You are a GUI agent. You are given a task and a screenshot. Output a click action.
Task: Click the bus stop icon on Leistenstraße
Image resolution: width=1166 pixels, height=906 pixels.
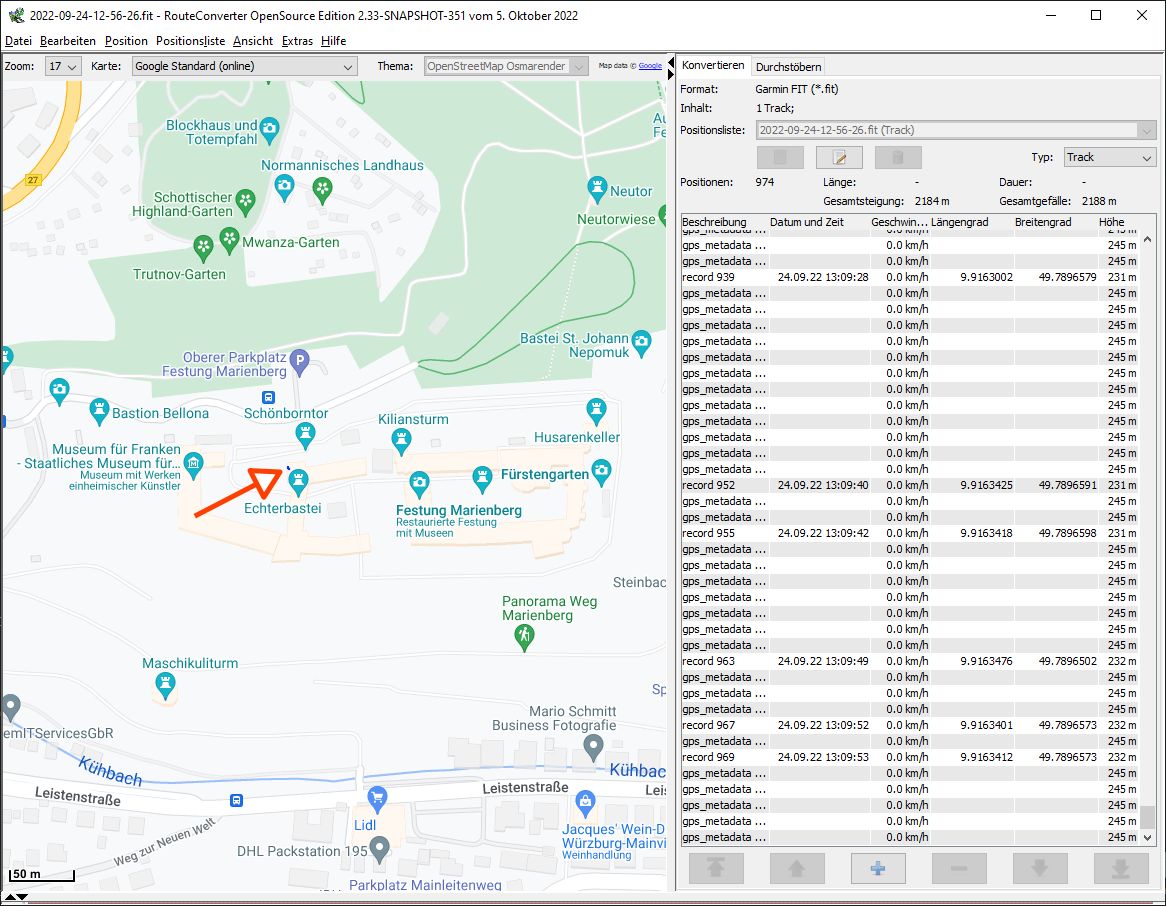(236, 800)
